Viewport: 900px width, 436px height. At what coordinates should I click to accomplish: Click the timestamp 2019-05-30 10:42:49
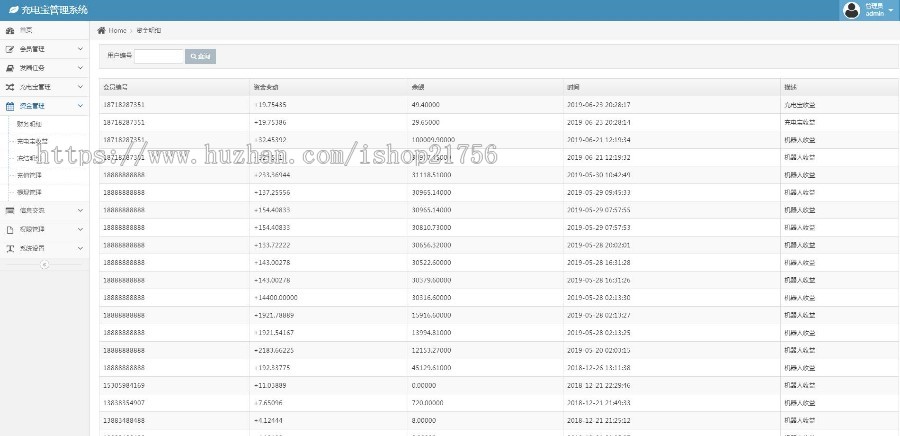[x=599, y=175]
